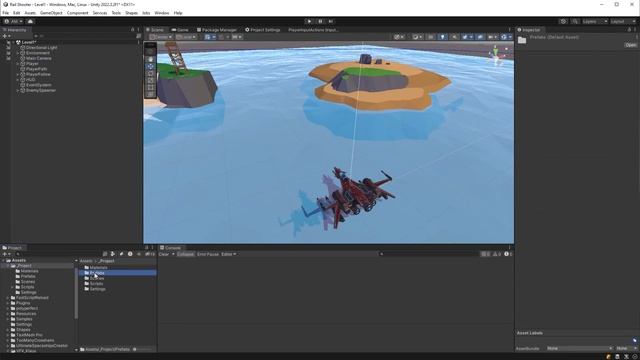Open the Layout dropdown
The width and height of the screenshot is (640, 360).
623,21
